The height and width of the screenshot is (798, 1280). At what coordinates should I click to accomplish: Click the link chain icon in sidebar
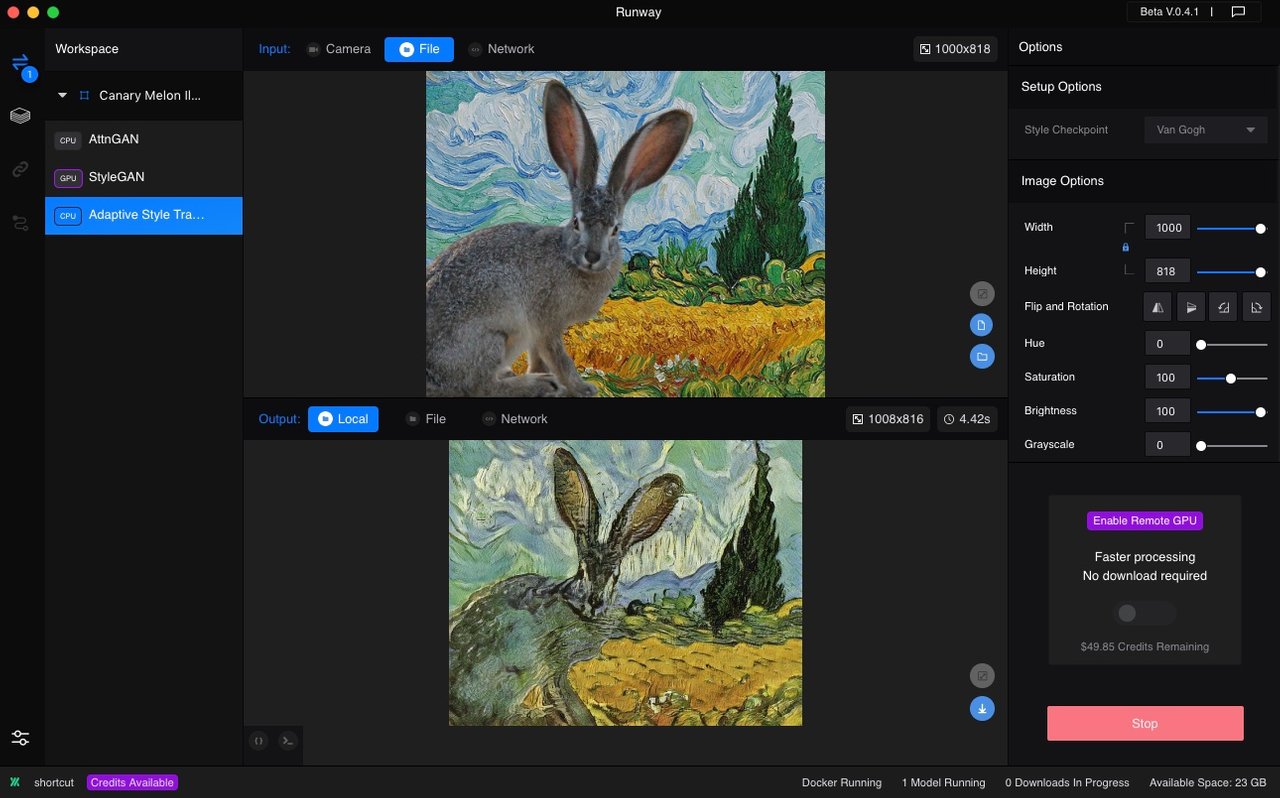20,170
